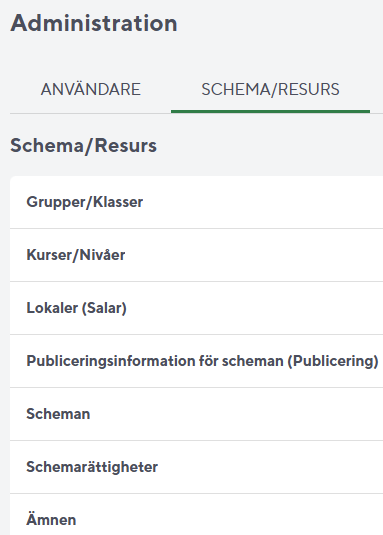Click the green active-tab underline indicator

click(x=270, y=111)
